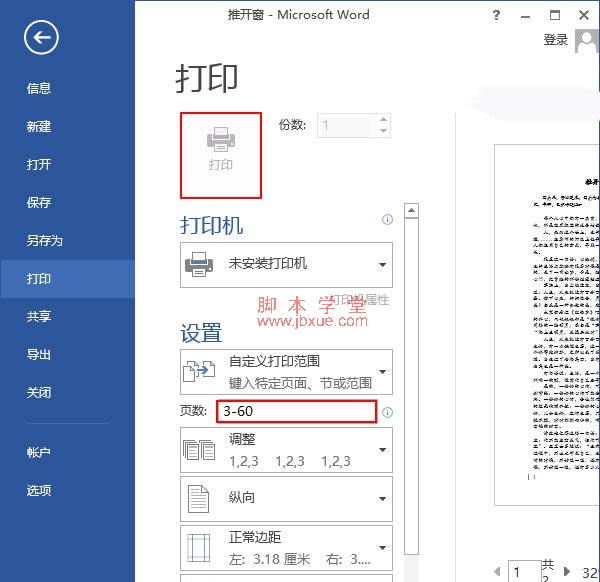The width and height of the screenshot is (600, 582).
Task: Click the settings scrollbar up arrow
Action: coord(411,210)
